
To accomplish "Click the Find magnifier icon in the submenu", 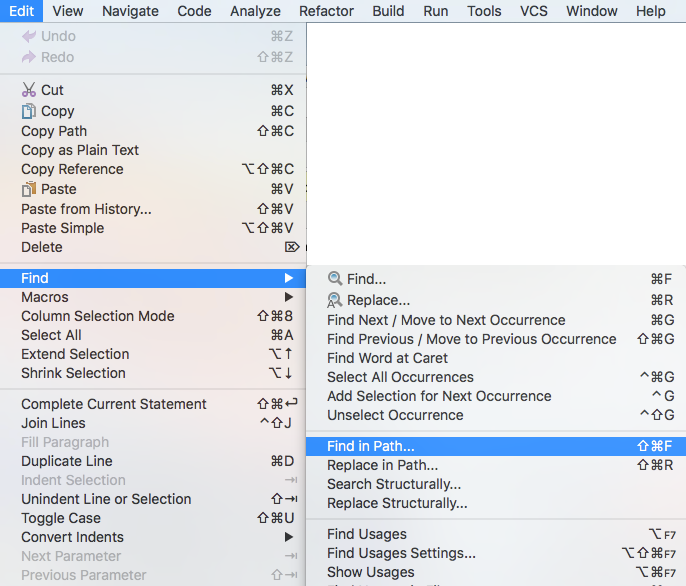I will click(x=335, y=279).
